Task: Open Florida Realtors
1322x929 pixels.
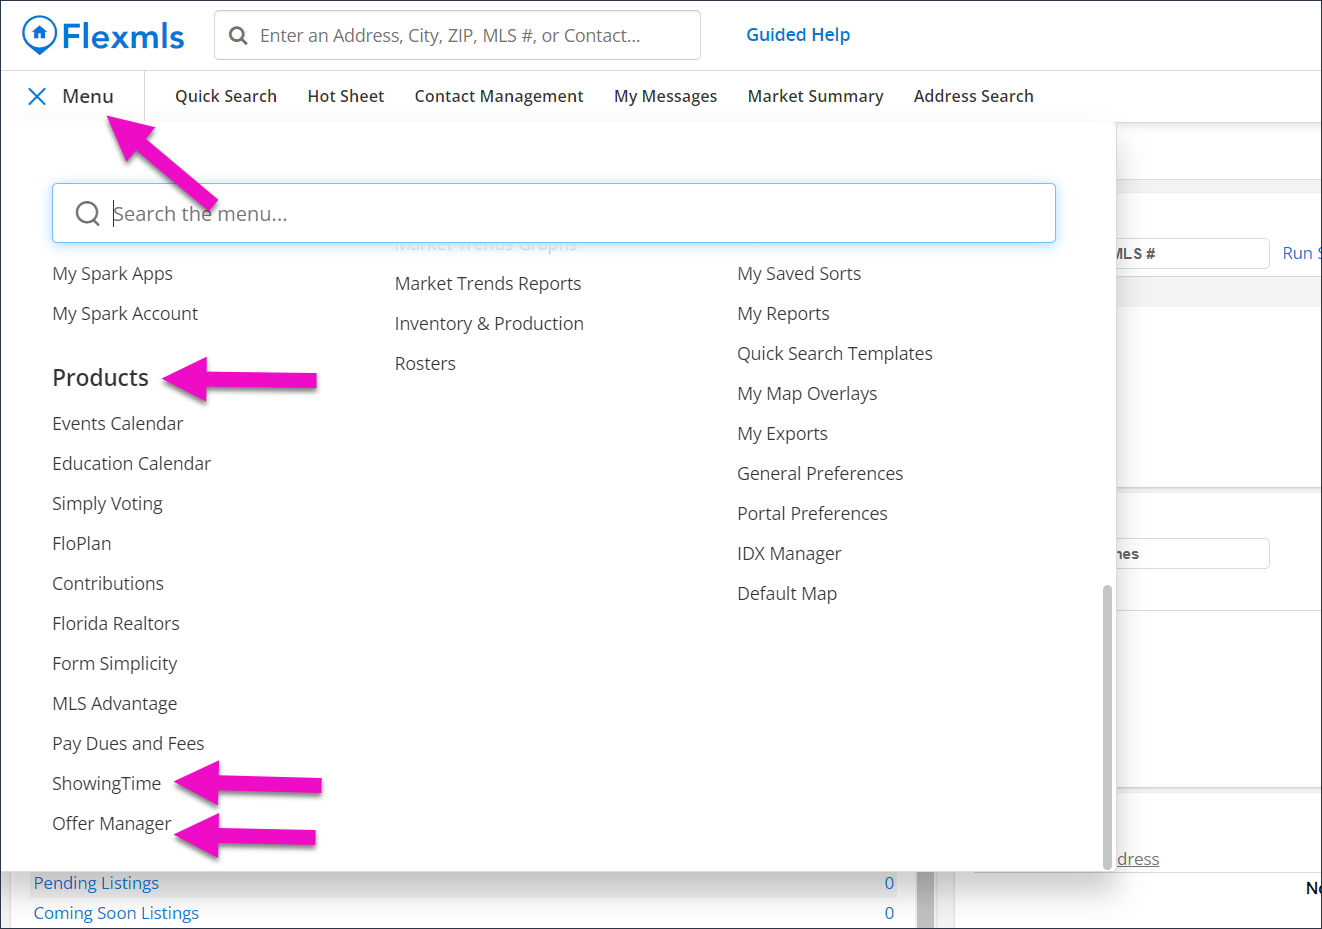Action: point(116,624)
